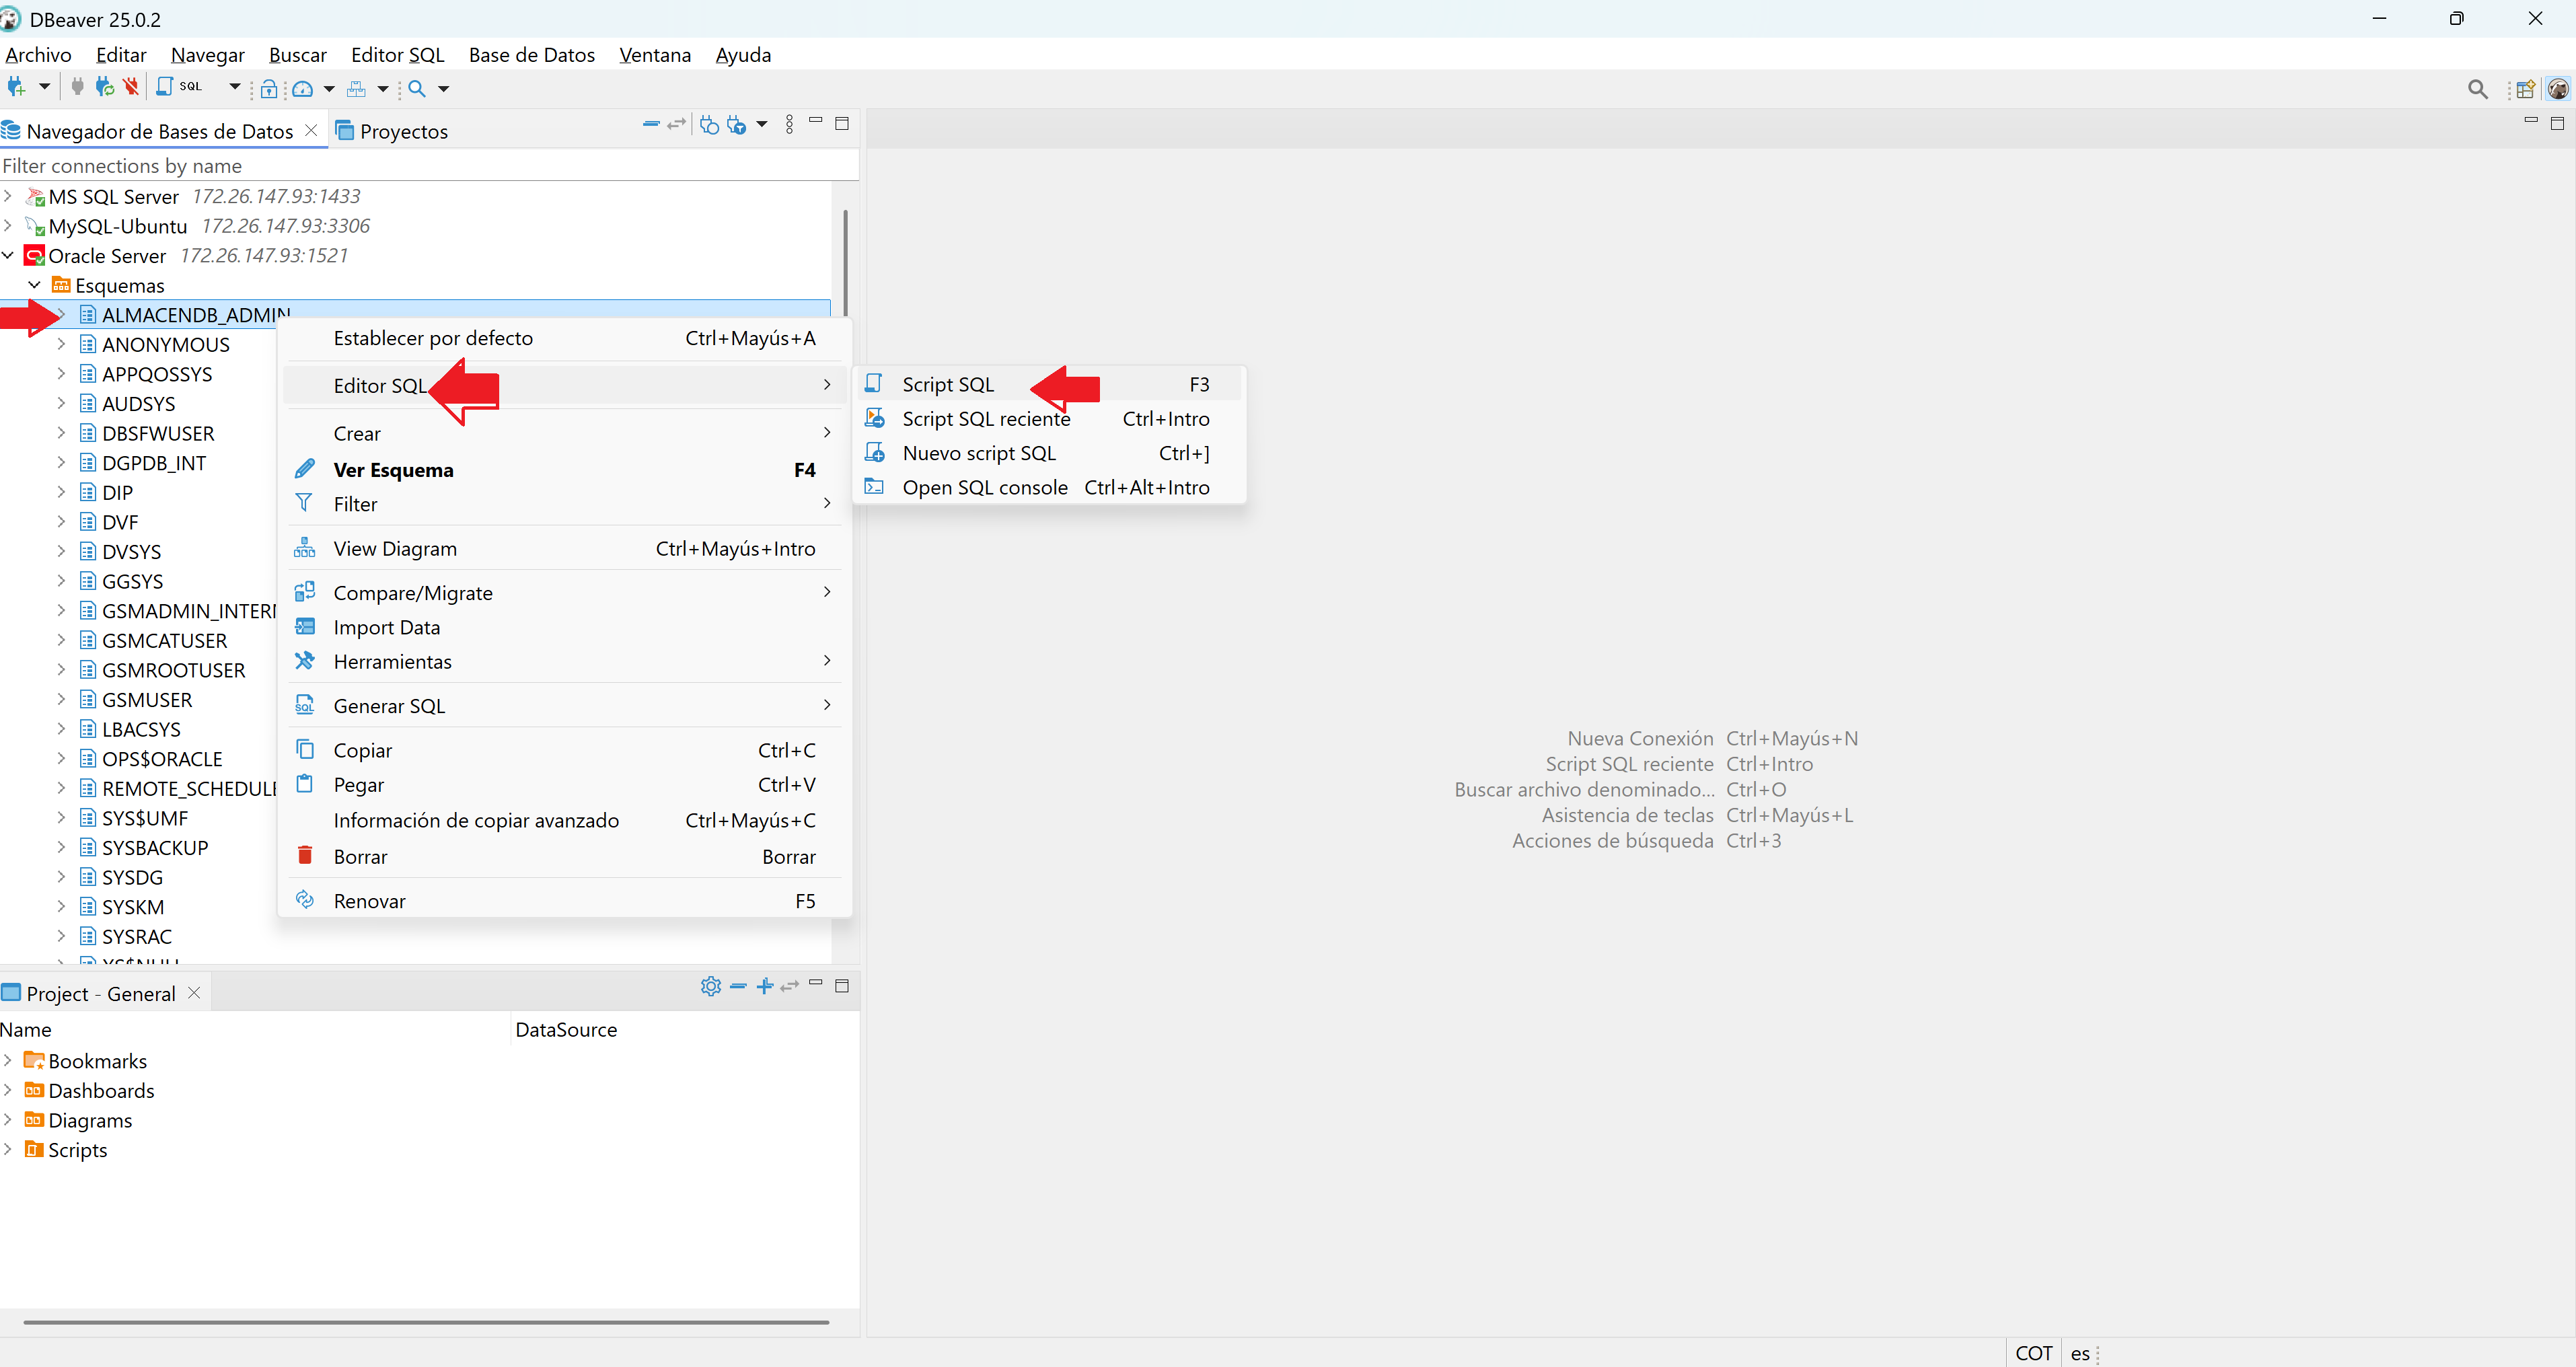Collapse all items in the Project panel
This screenshot has height=1367, width=2576.
pyautogui.click(x=738, y=986)
